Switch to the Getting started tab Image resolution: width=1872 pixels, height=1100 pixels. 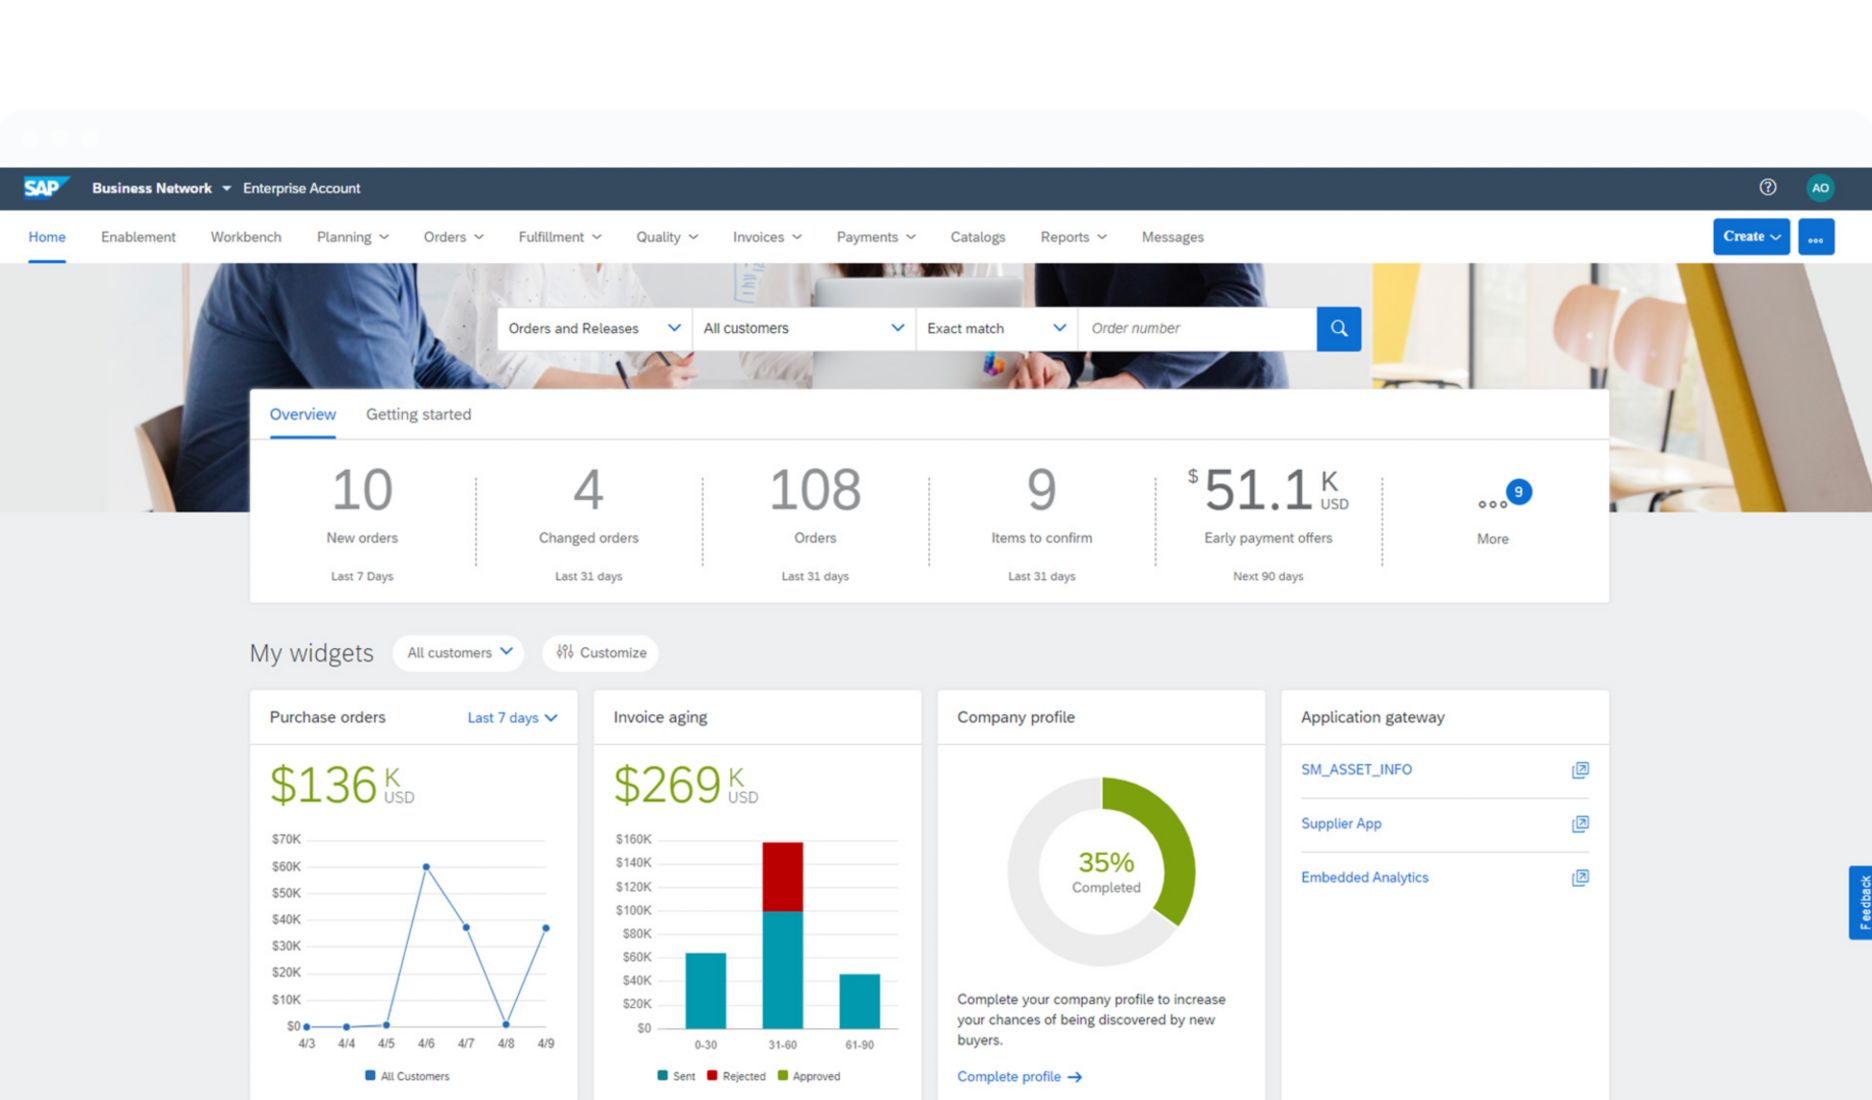point(418,414)
